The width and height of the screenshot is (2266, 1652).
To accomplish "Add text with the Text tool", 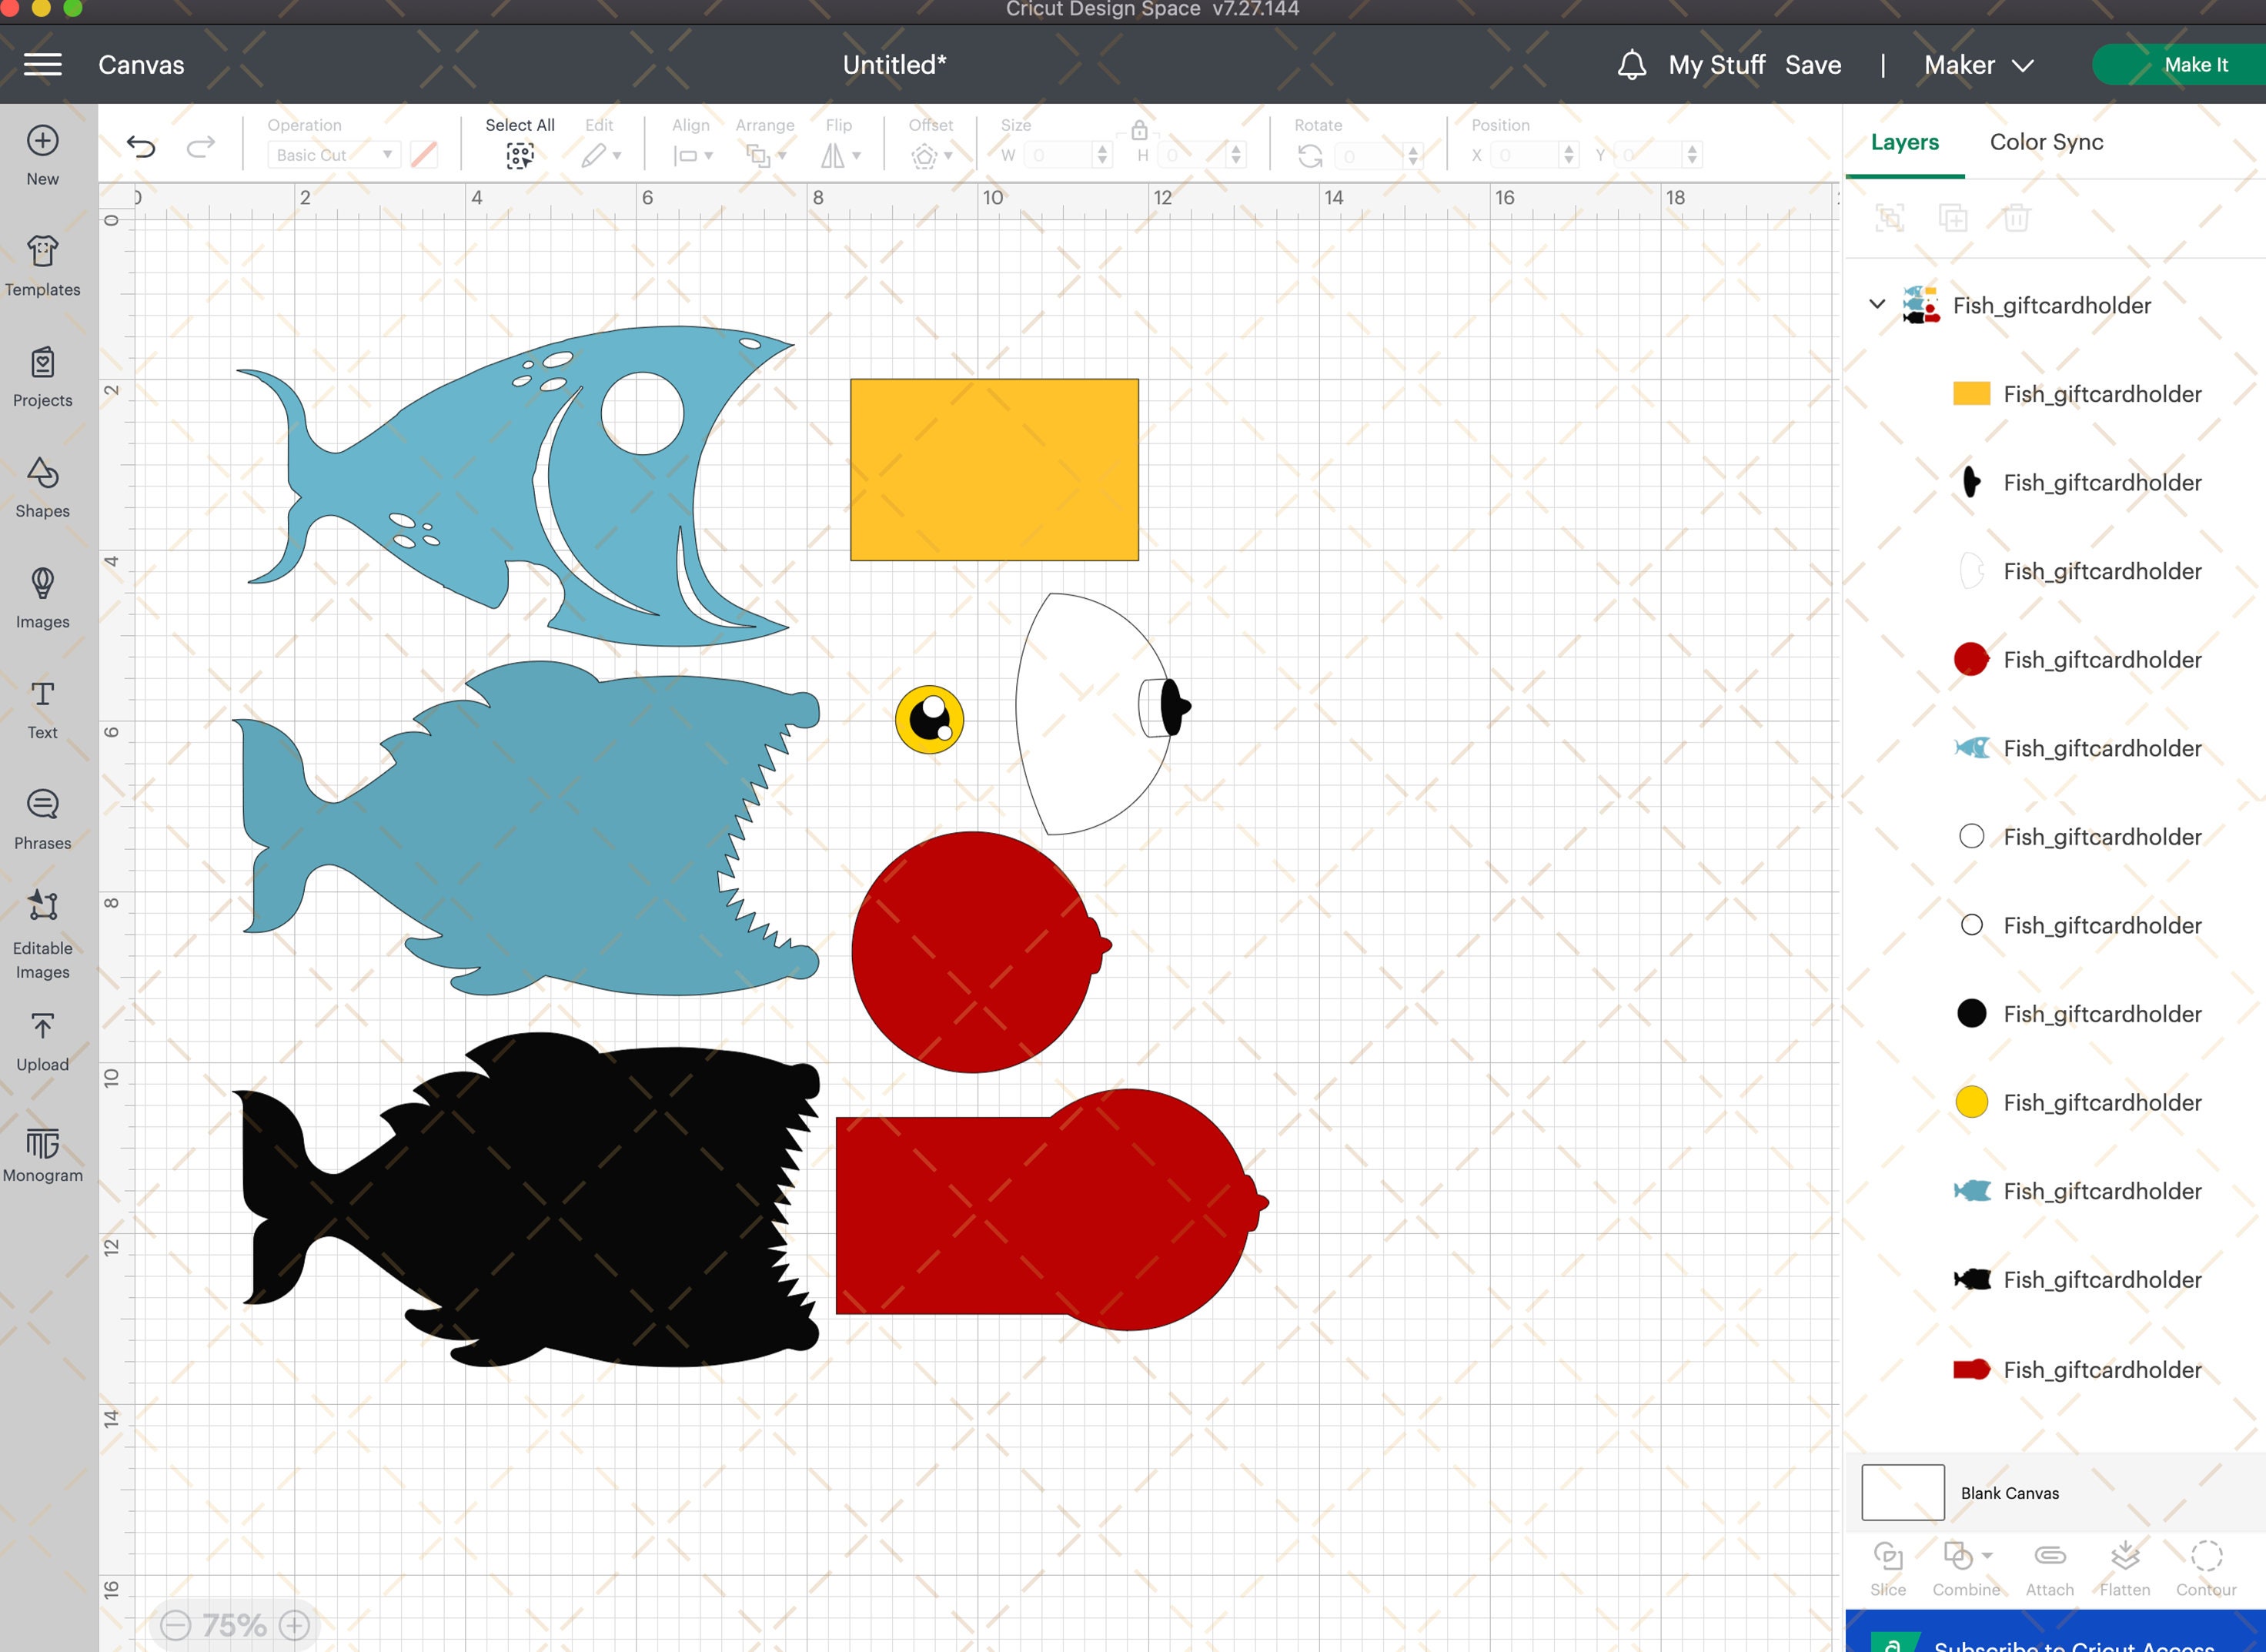I will coord(42,709).
